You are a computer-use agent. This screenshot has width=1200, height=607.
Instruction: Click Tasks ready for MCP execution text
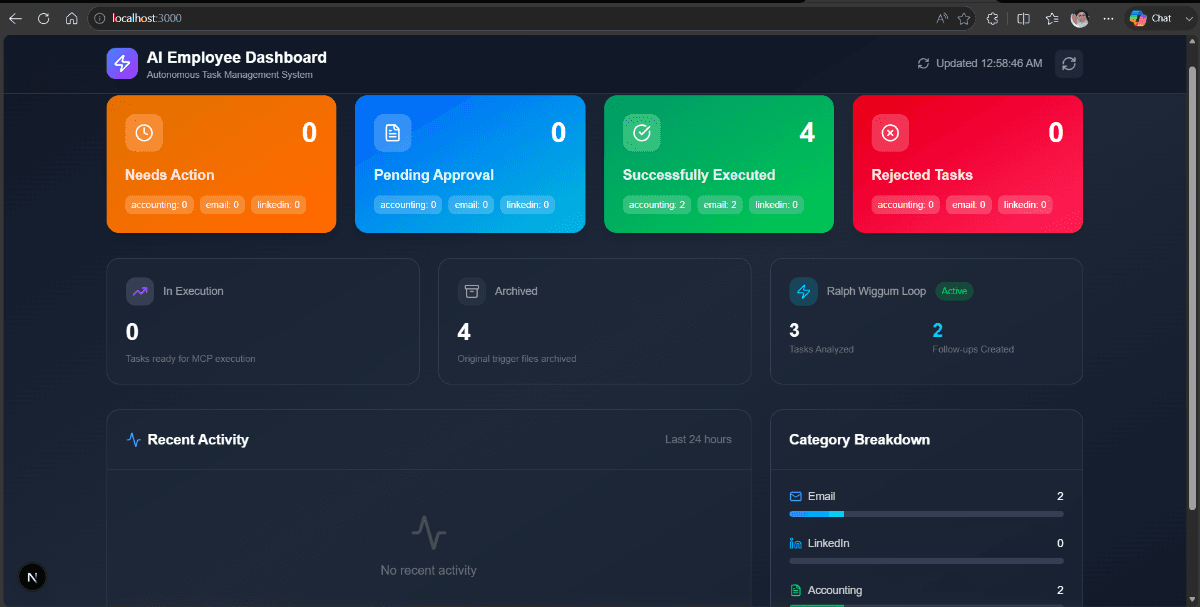[x=191, y=358]
